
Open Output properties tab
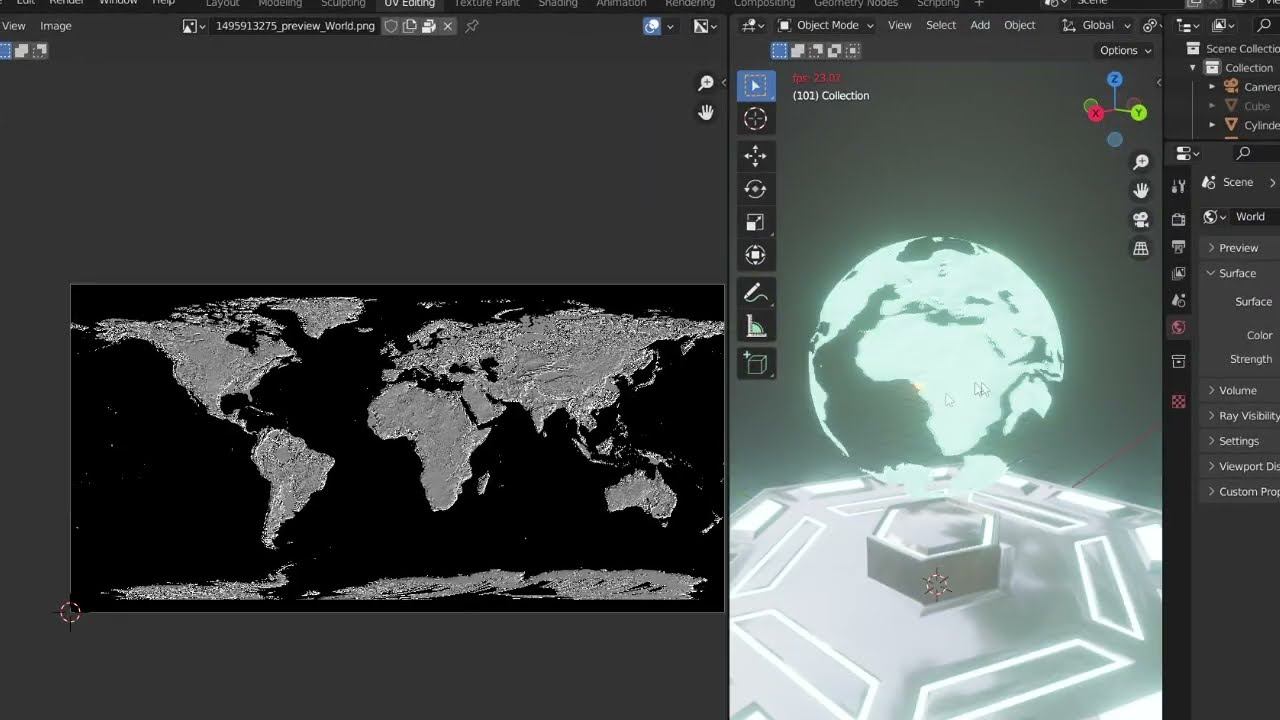1179,246
